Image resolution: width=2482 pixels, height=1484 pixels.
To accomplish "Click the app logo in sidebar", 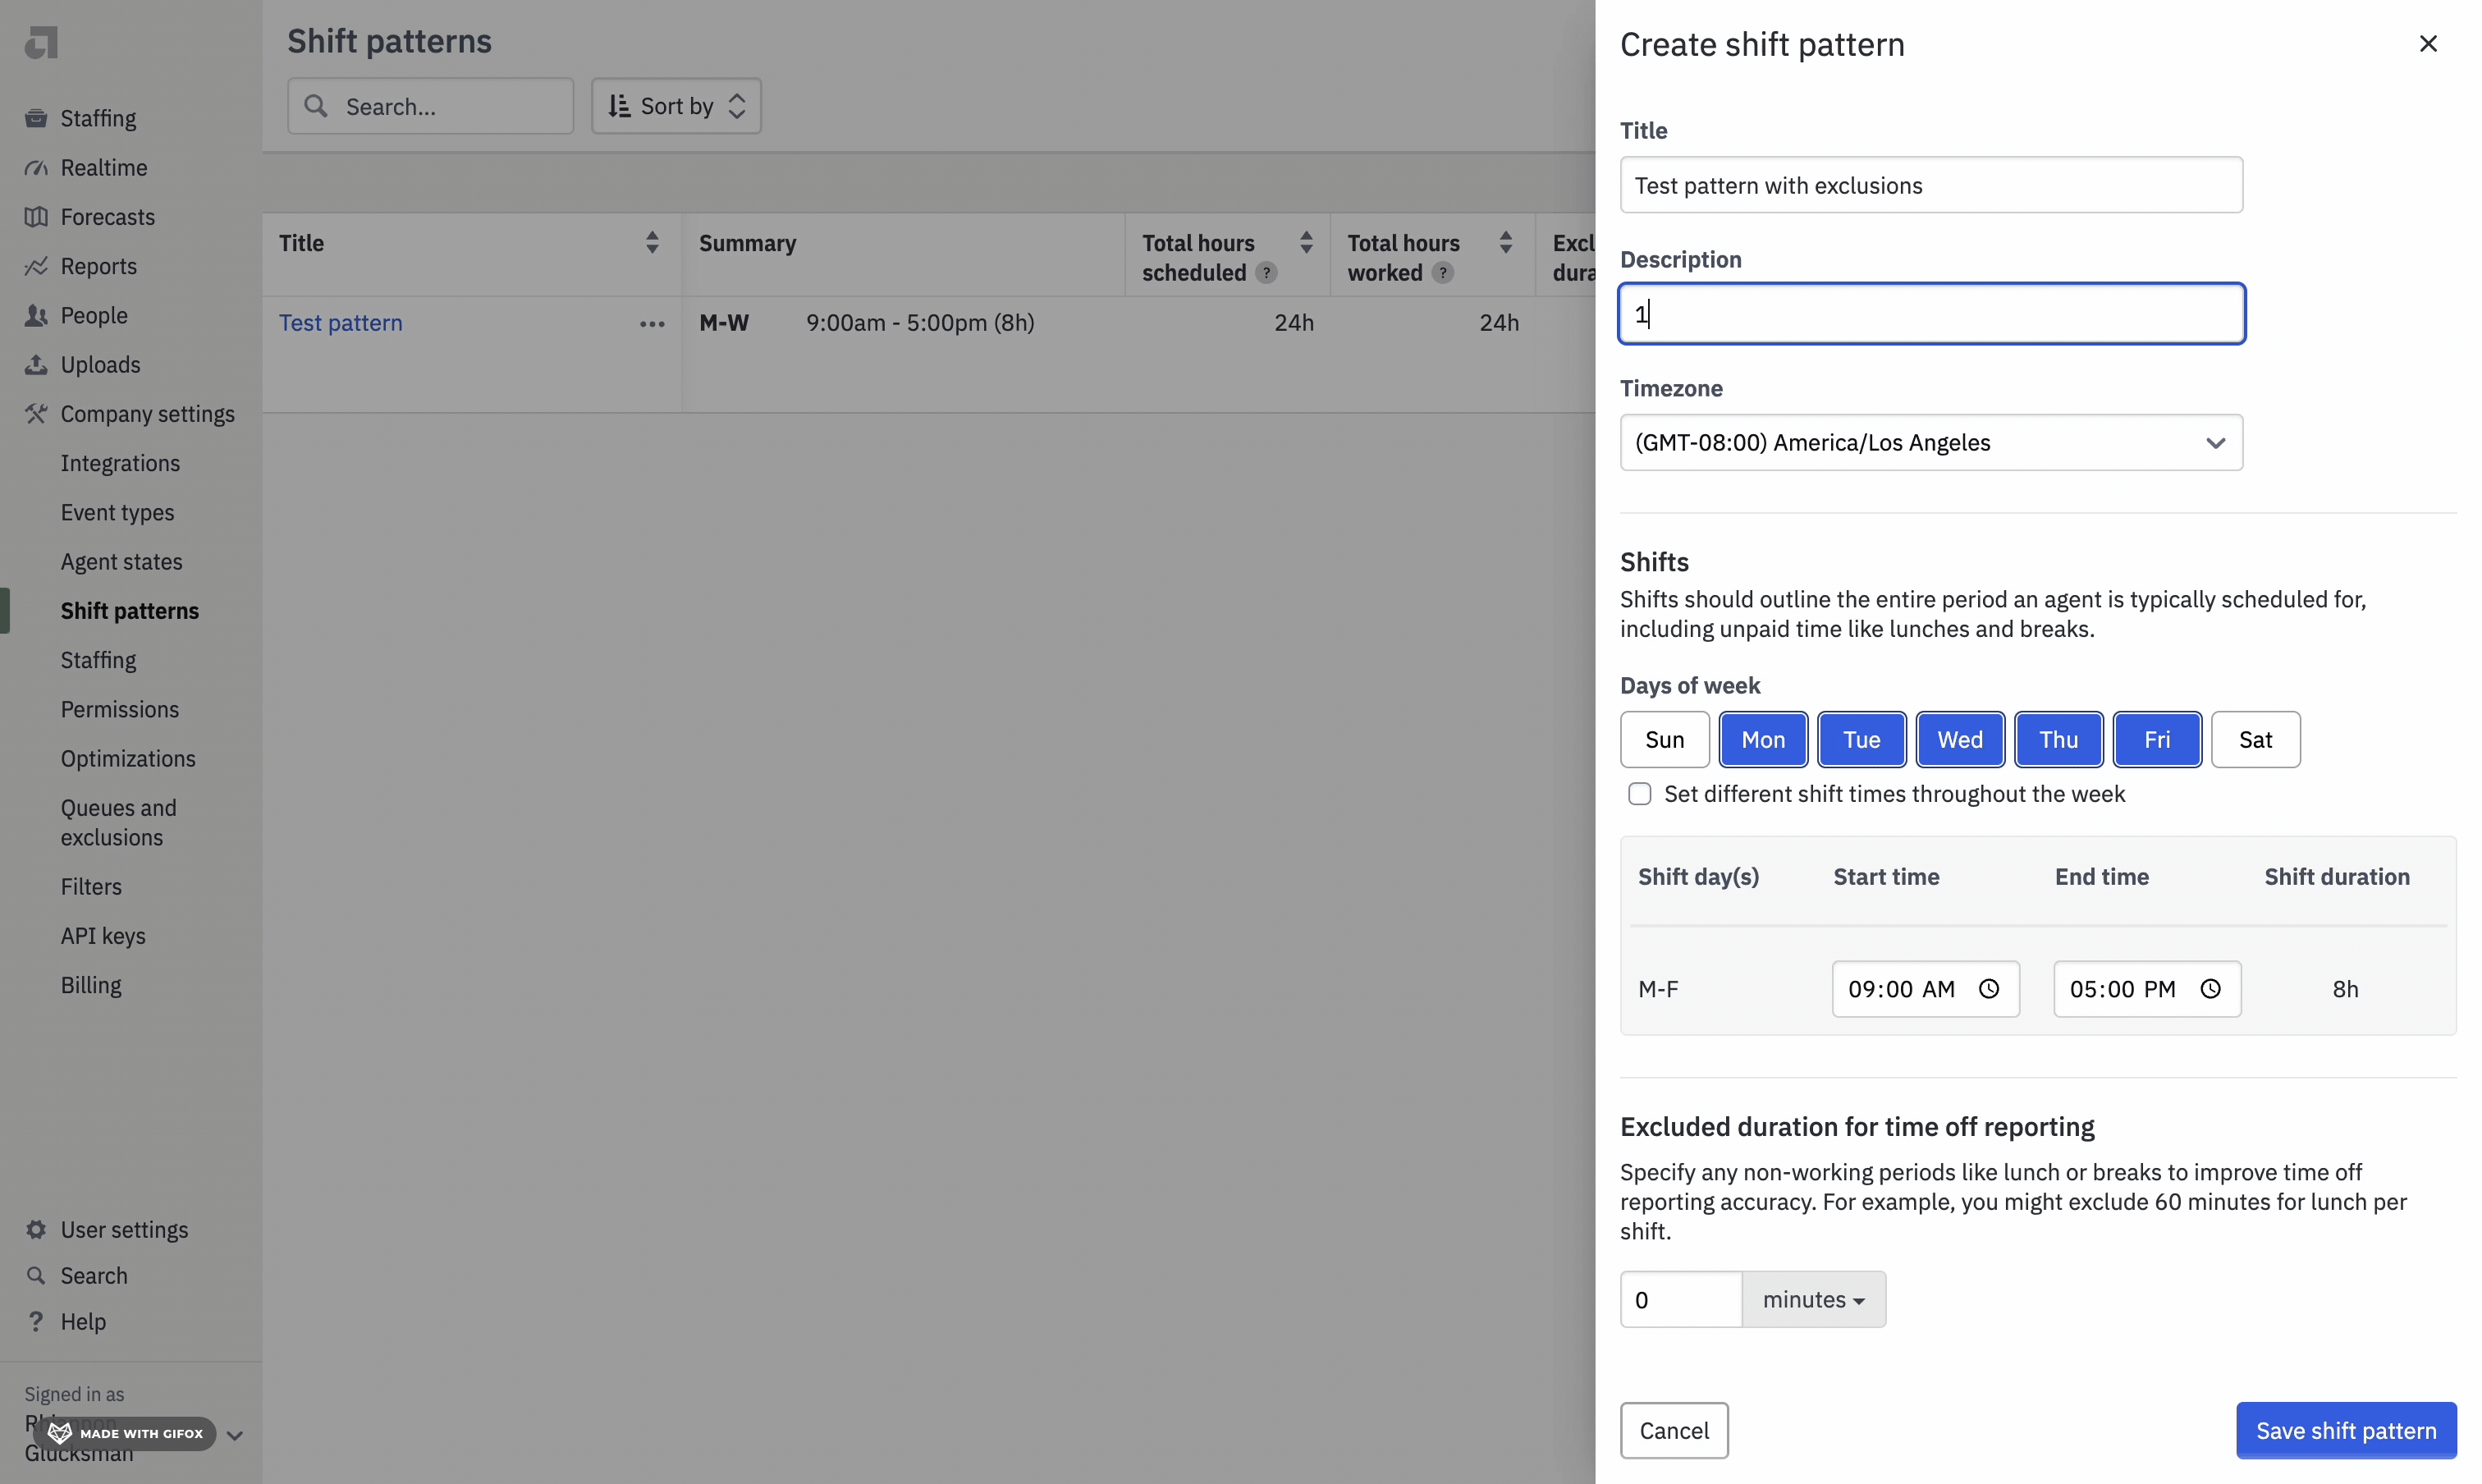I will (x=41, y=42).
